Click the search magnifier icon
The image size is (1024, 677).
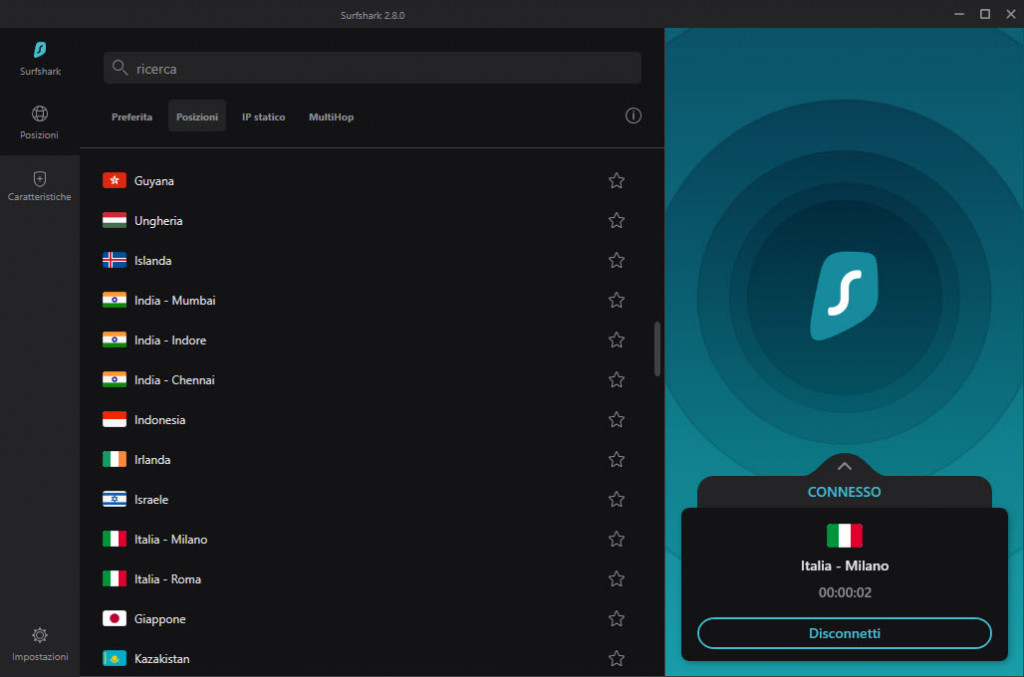coord(120,67)
